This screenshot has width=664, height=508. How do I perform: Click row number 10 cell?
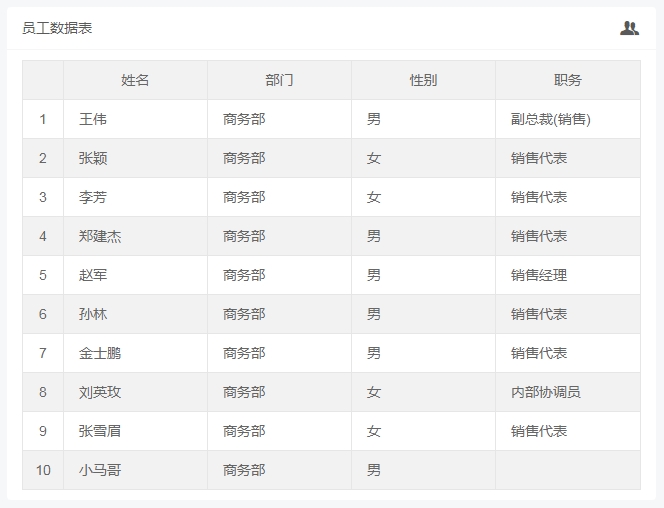tap(43, 470)
